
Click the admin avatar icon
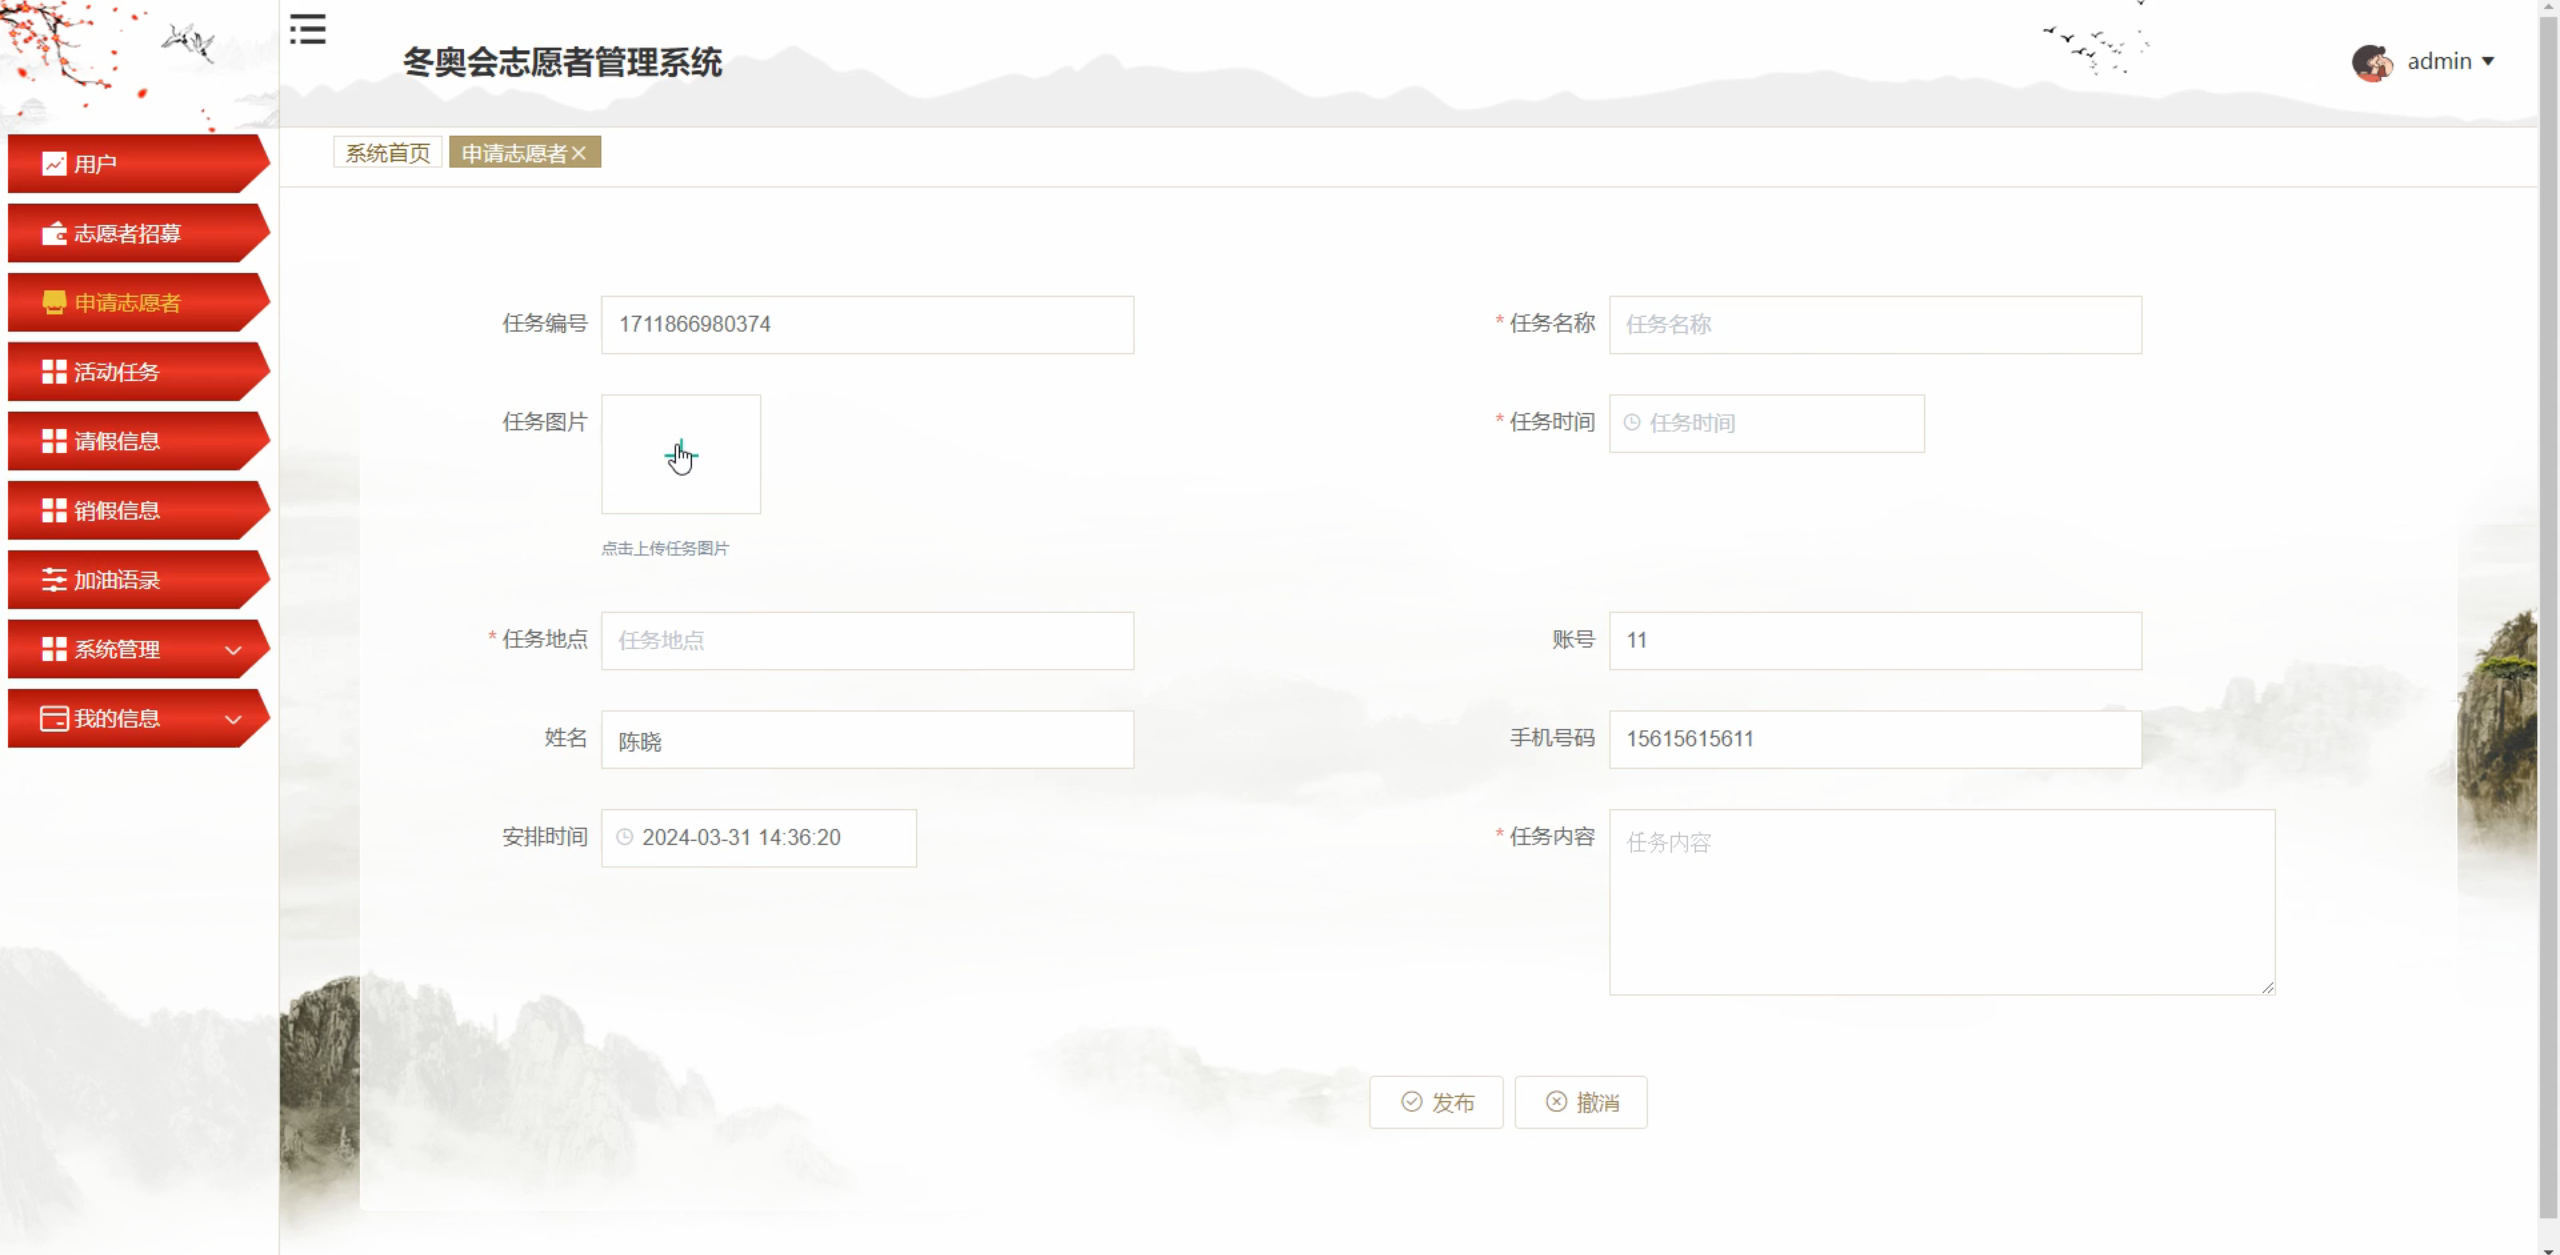click(2371, 62)
